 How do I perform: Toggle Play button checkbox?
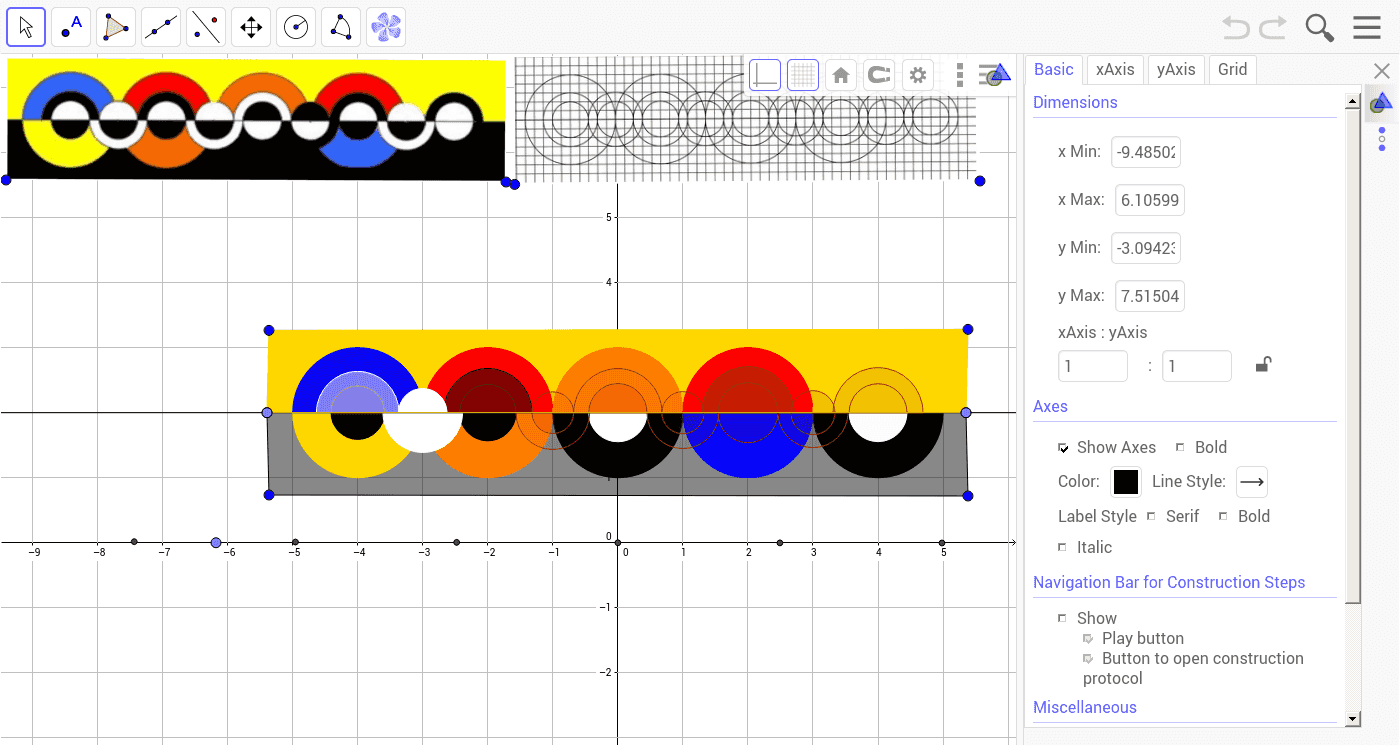[x=1088, y=638]
